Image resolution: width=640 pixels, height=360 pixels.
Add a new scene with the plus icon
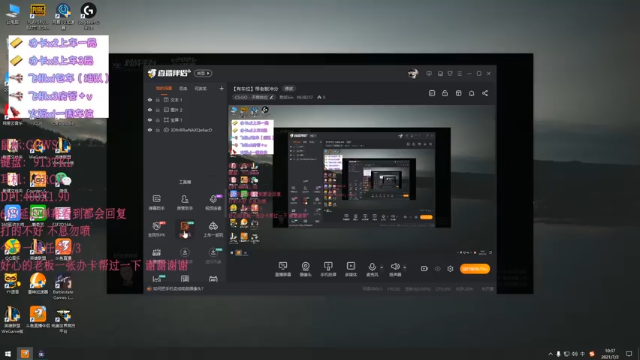pos(221,89)
